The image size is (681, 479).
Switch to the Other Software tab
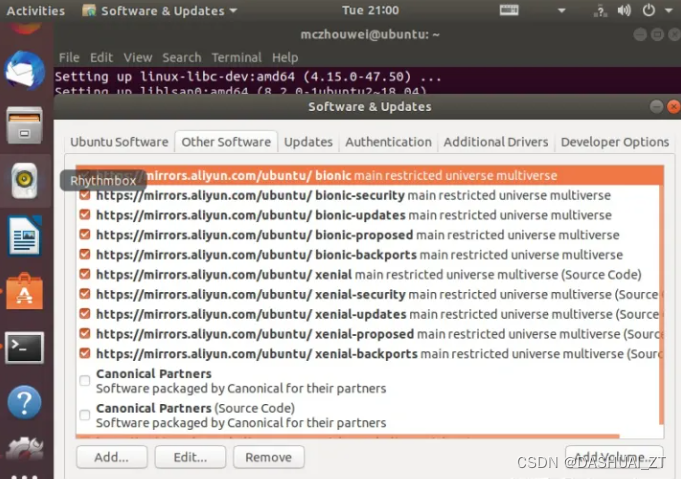226,142
